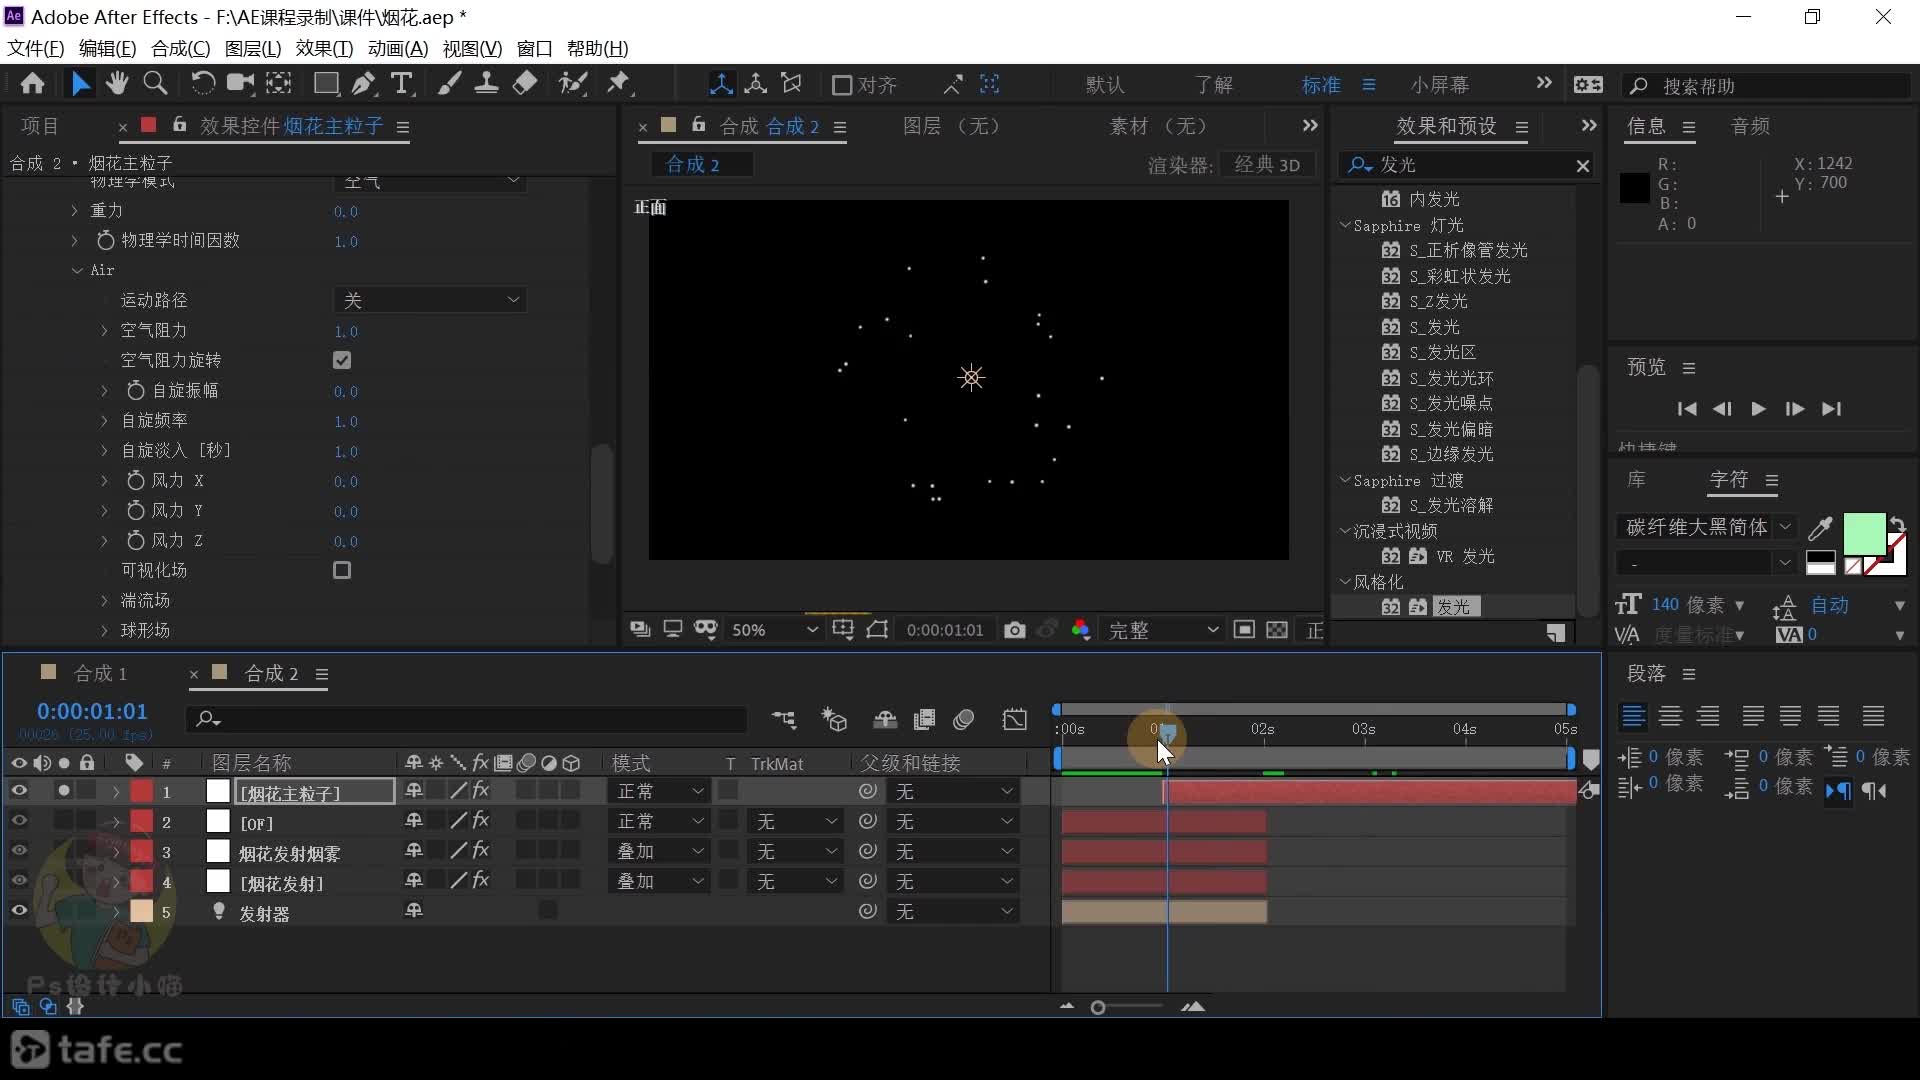This screenshot has width=1920, height=1080.
Task: Check the 可视化场 checkbox
Action: tap(342, 570)
